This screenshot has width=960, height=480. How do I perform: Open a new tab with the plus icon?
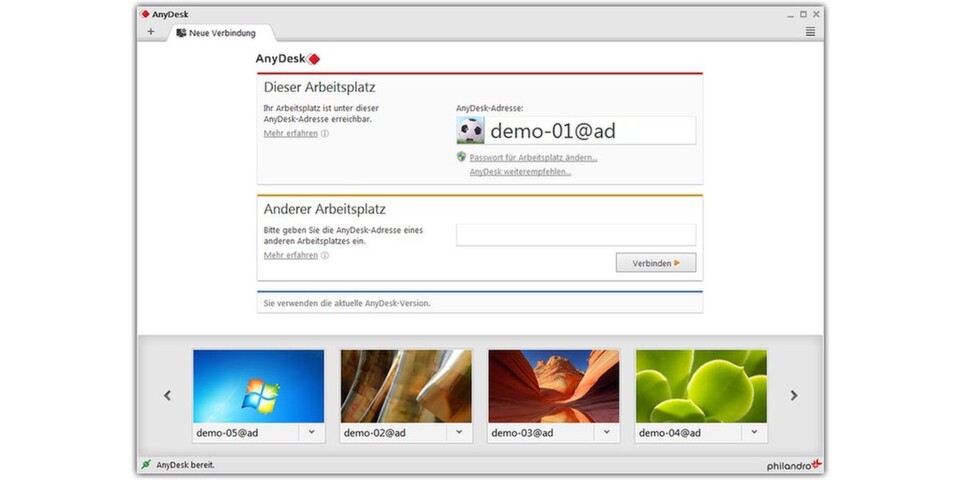(151, 32)
